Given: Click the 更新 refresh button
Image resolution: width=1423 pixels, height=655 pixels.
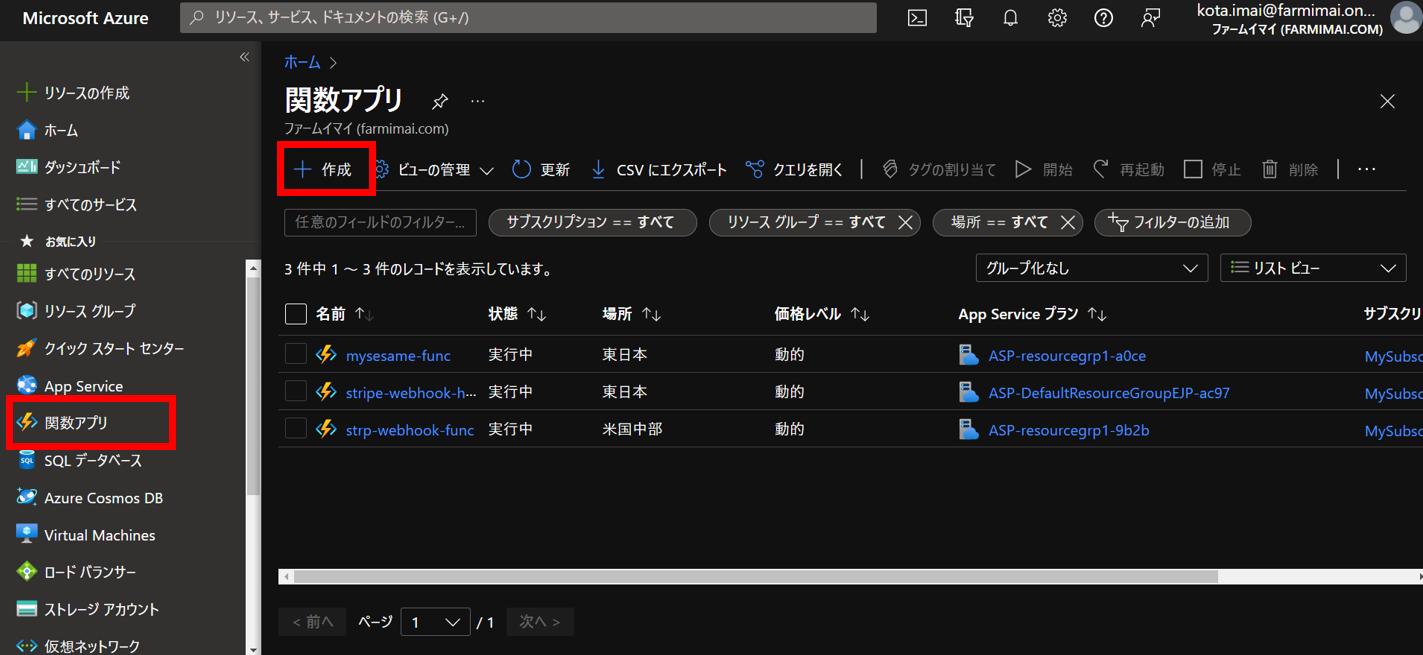Looking at the screenshot, I should 541,170.
